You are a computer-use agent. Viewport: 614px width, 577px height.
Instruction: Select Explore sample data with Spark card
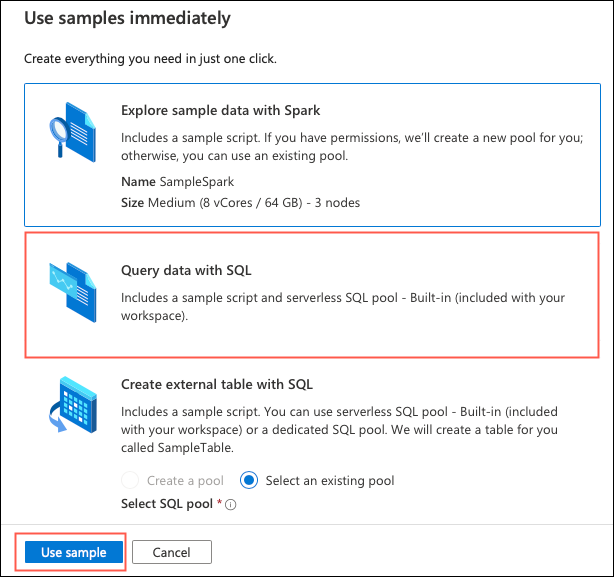312,155
